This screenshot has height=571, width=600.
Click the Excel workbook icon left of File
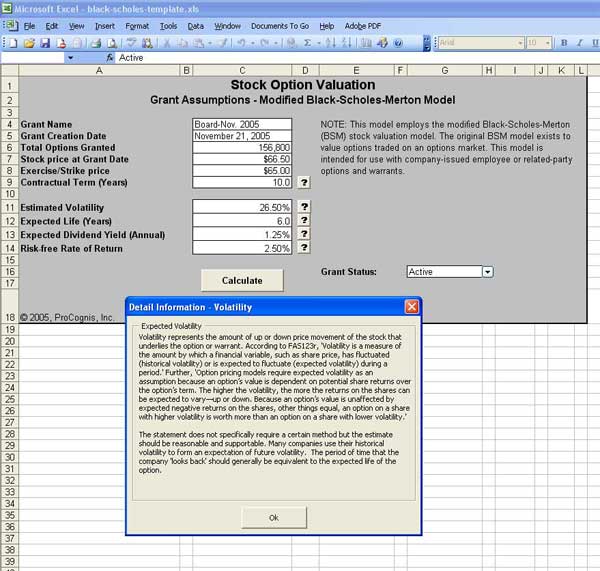pyautogui.click(x=11, y=26)
